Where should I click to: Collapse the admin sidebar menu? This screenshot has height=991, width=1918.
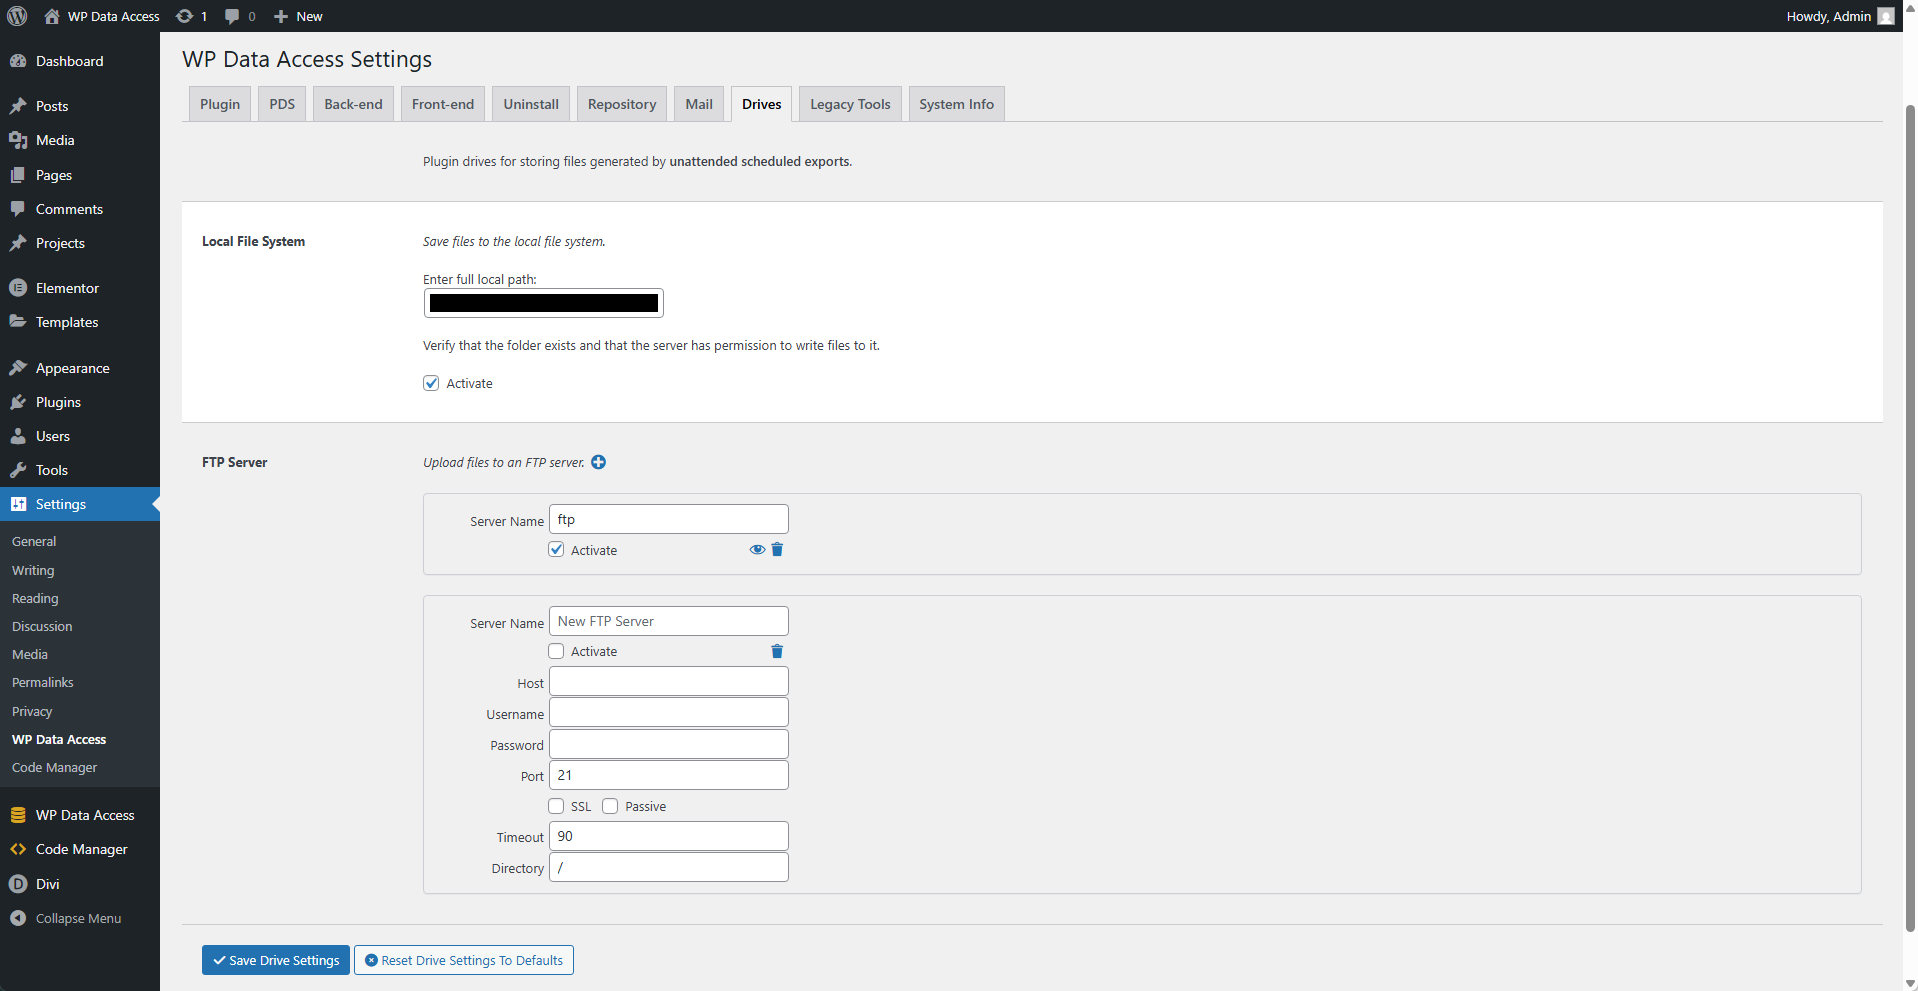click(77, 918)
